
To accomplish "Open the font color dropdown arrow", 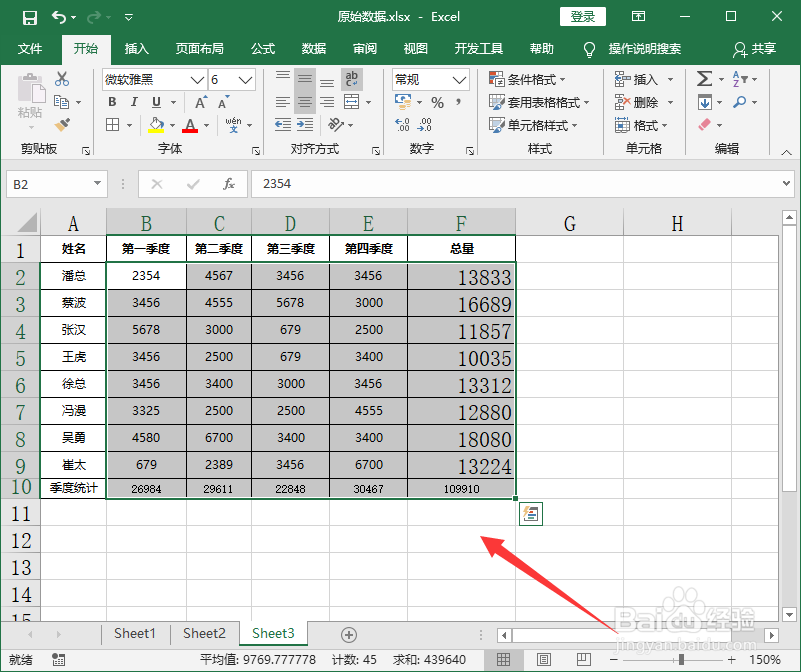I will coord(206,125).
